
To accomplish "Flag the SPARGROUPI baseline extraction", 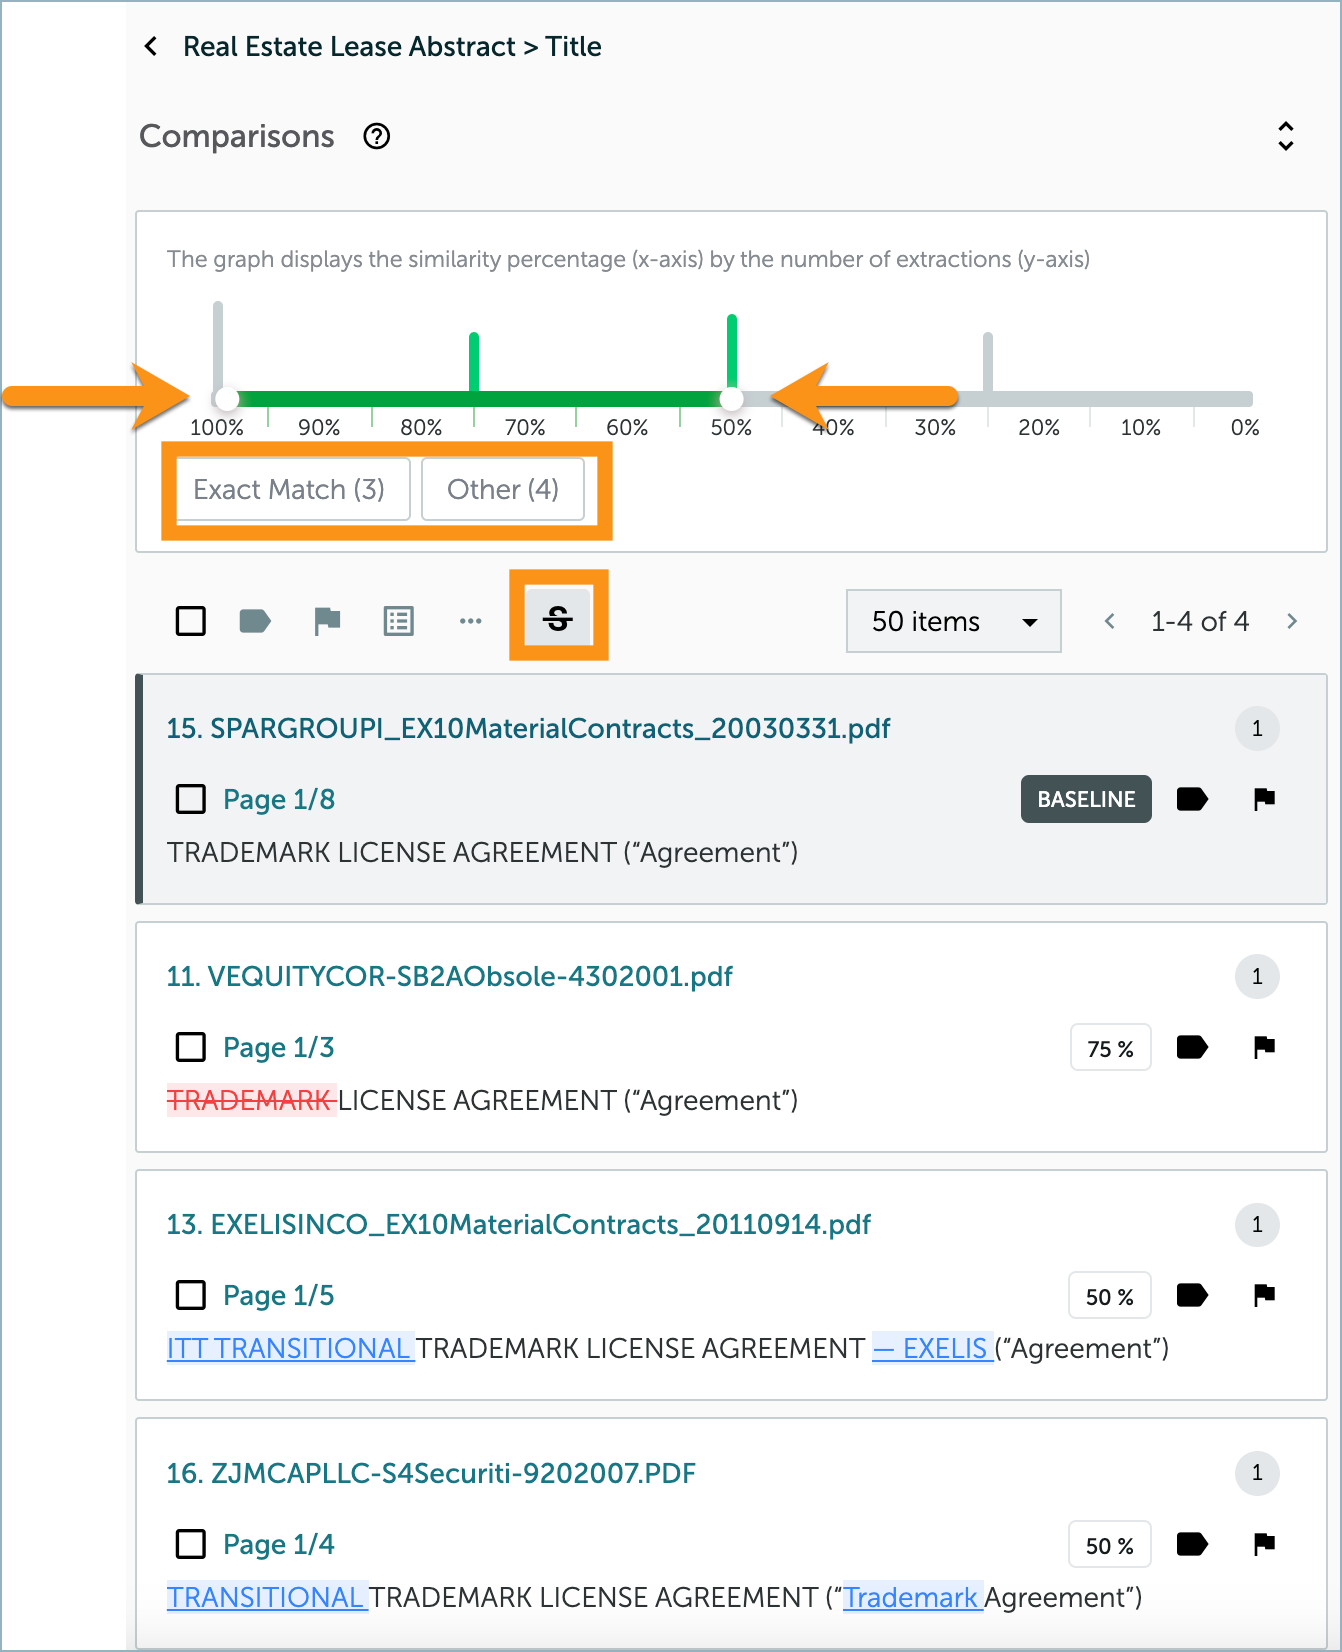I will 1264,799.
